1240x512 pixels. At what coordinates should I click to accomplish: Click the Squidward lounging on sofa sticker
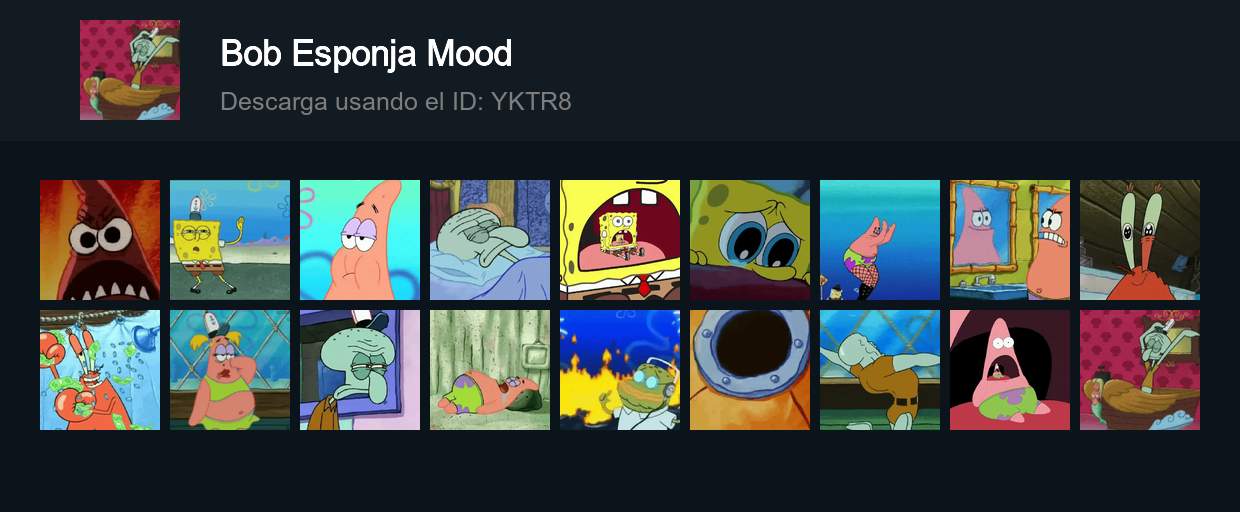1140,370
